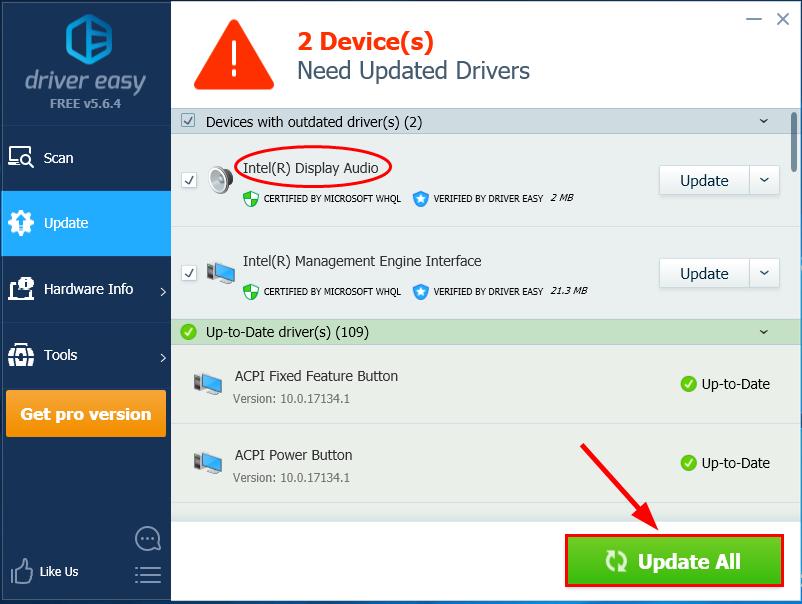Click the Get pro version button
The width and height of the screenshot is (802, 604).
pyautogui.click(x=86, y=414)
